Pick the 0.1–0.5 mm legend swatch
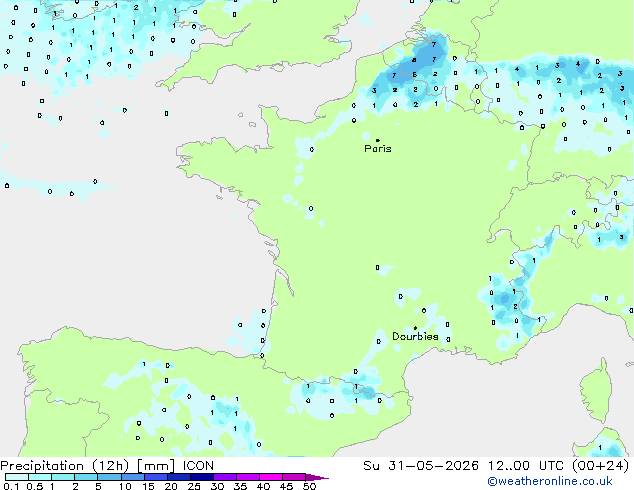 pos(17,477)
